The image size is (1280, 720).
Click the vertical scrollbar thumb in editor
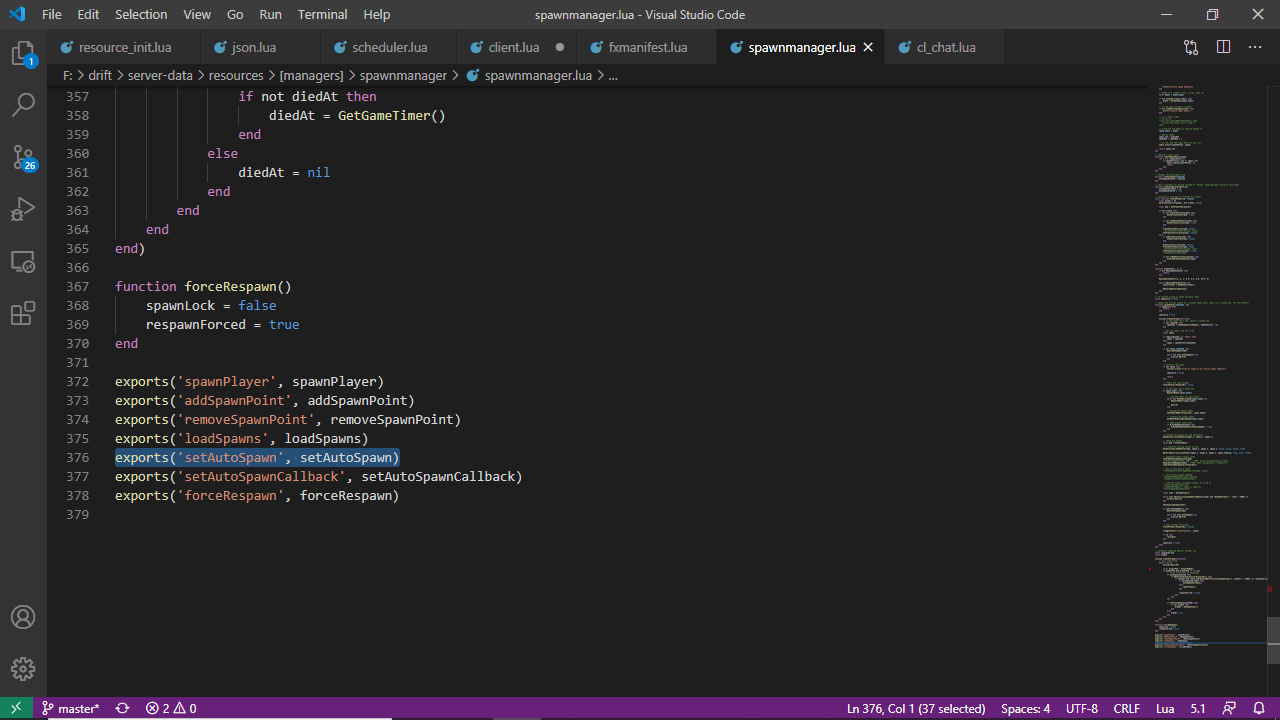click(1273, 640)
